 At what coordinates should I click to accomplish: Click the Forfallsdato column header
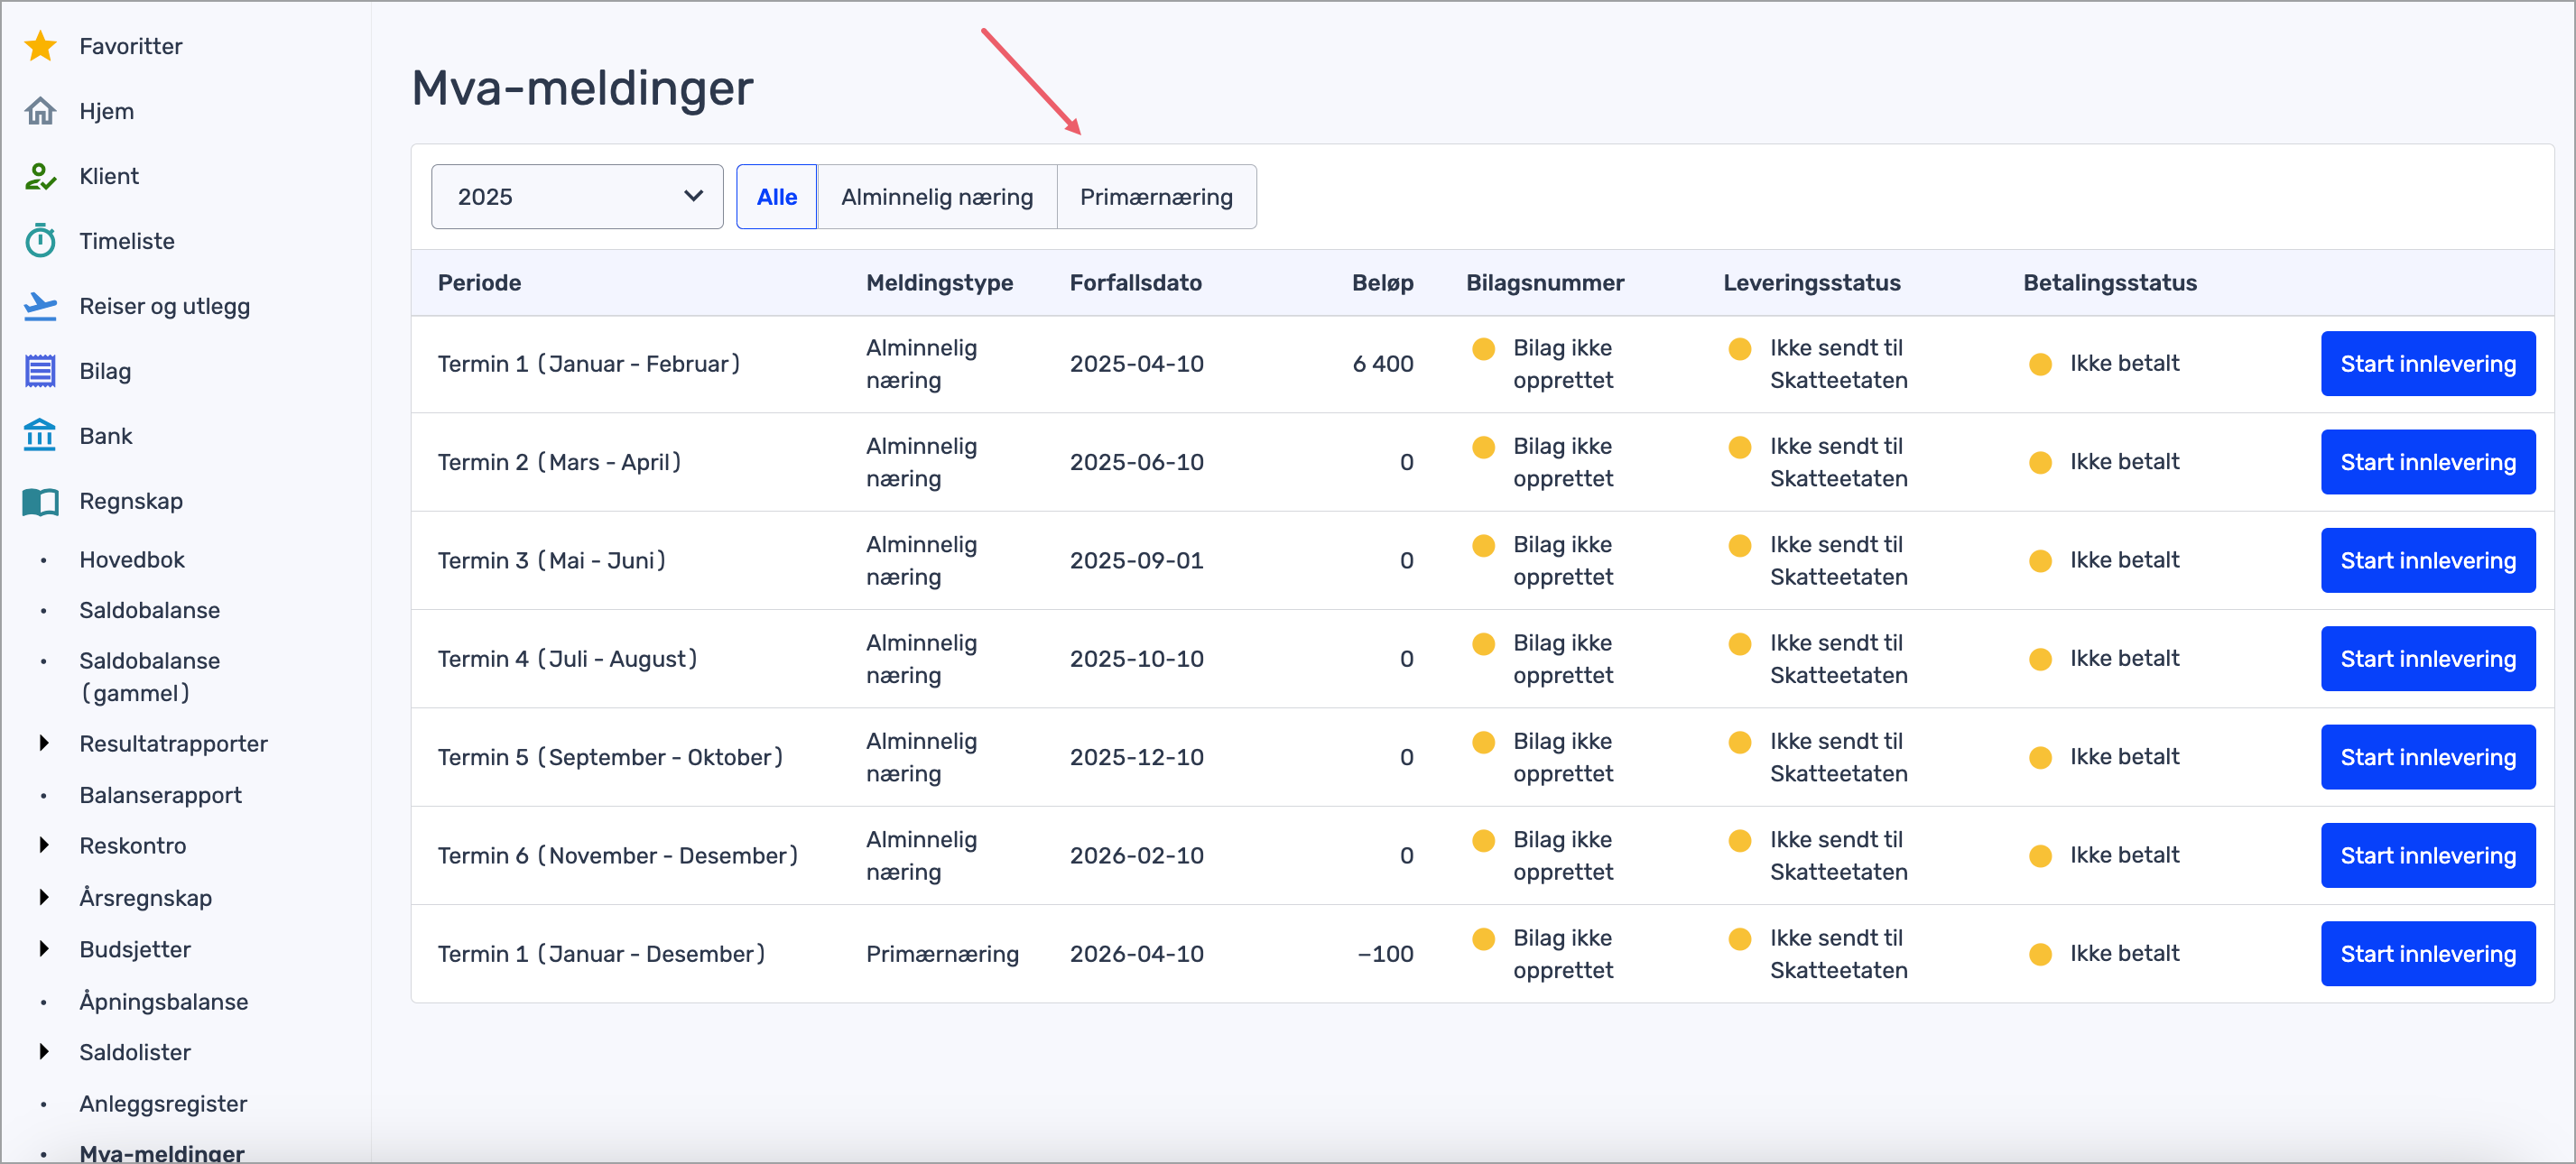(x=1135, y=283)
